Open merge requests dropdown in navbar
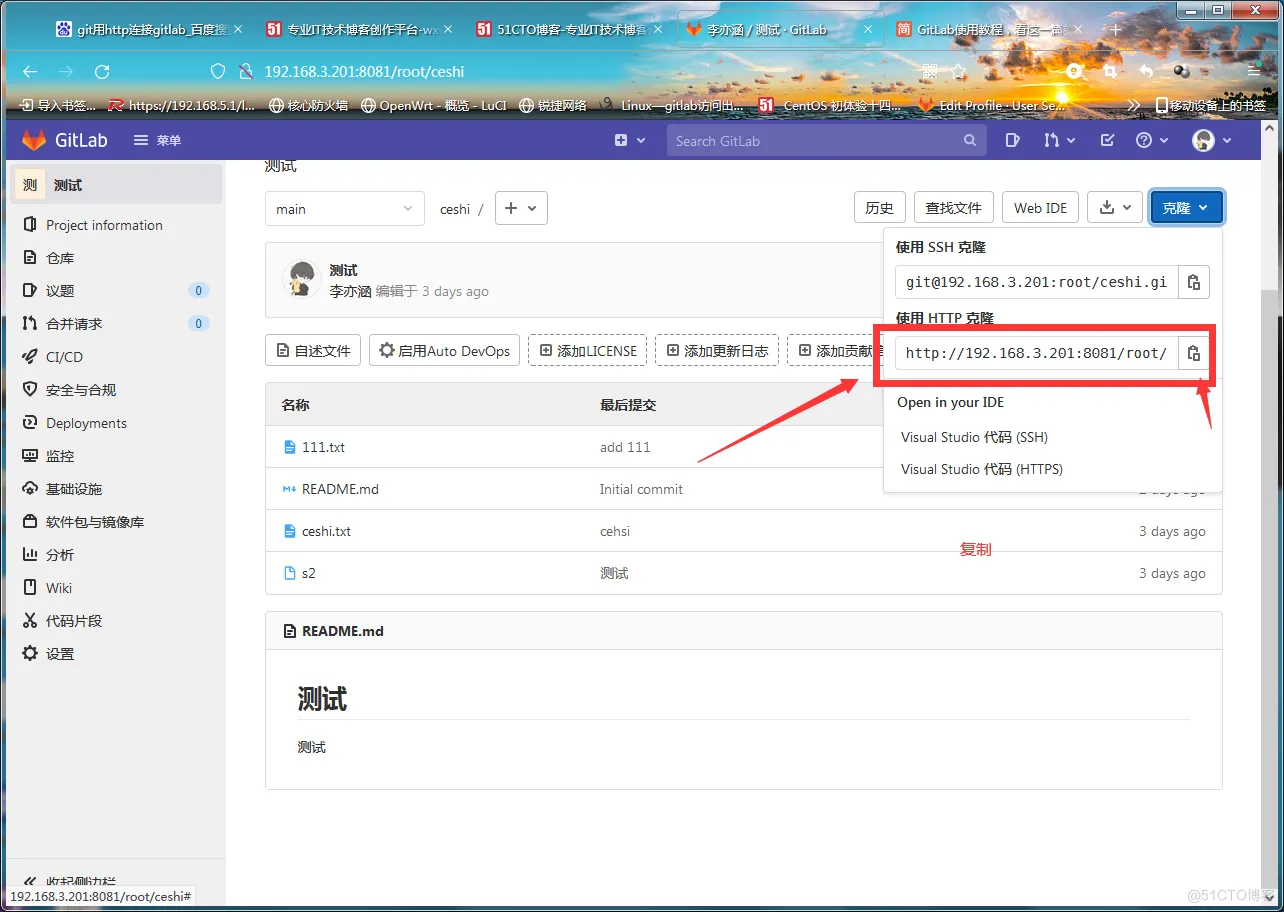 click(x=1059, y=141)
